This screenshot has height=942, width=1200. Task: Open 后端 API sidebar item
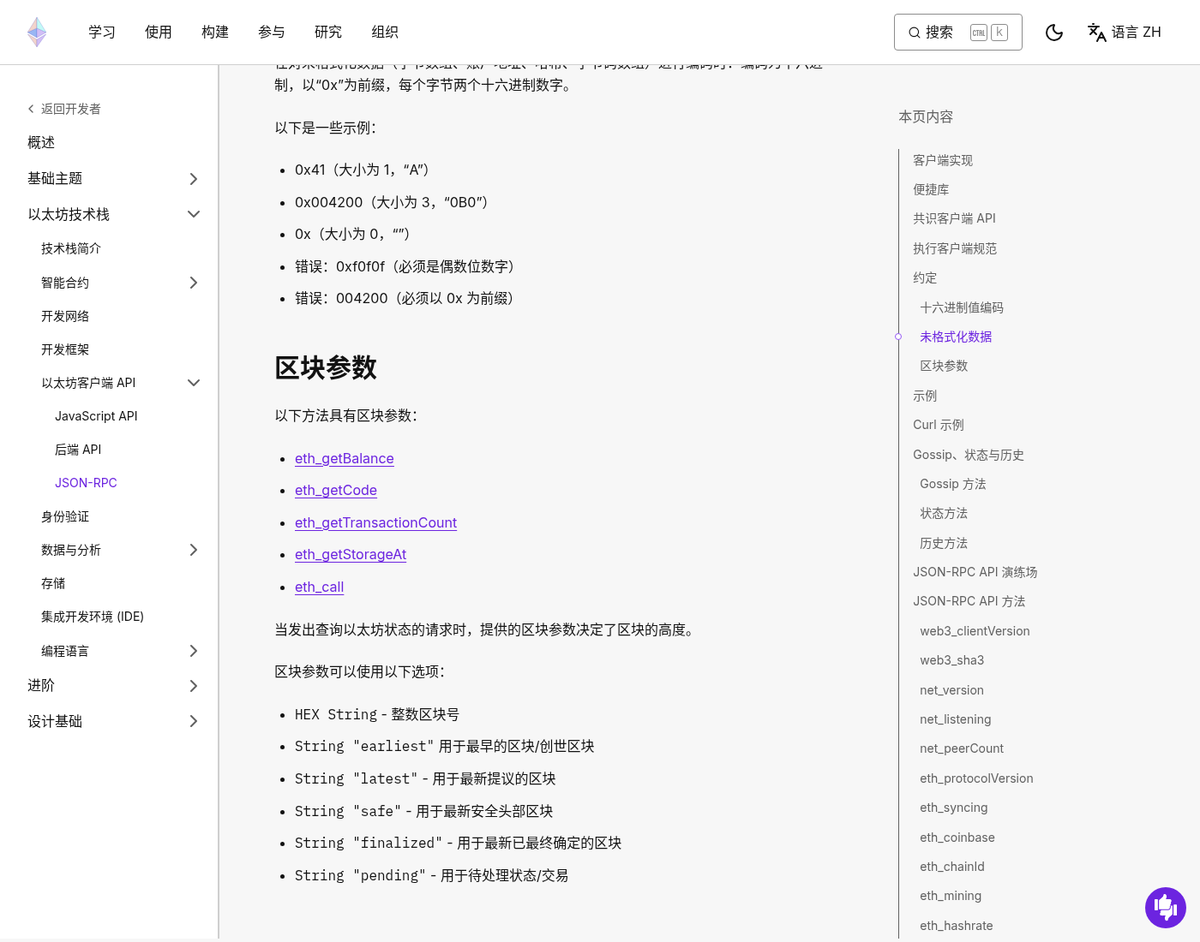[x=78, y=449]
